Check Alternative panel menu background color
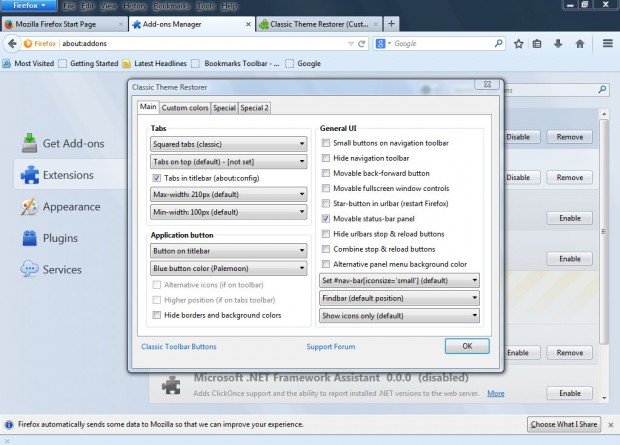Viewport: 620px width, 445px height. tap(326, 264)
